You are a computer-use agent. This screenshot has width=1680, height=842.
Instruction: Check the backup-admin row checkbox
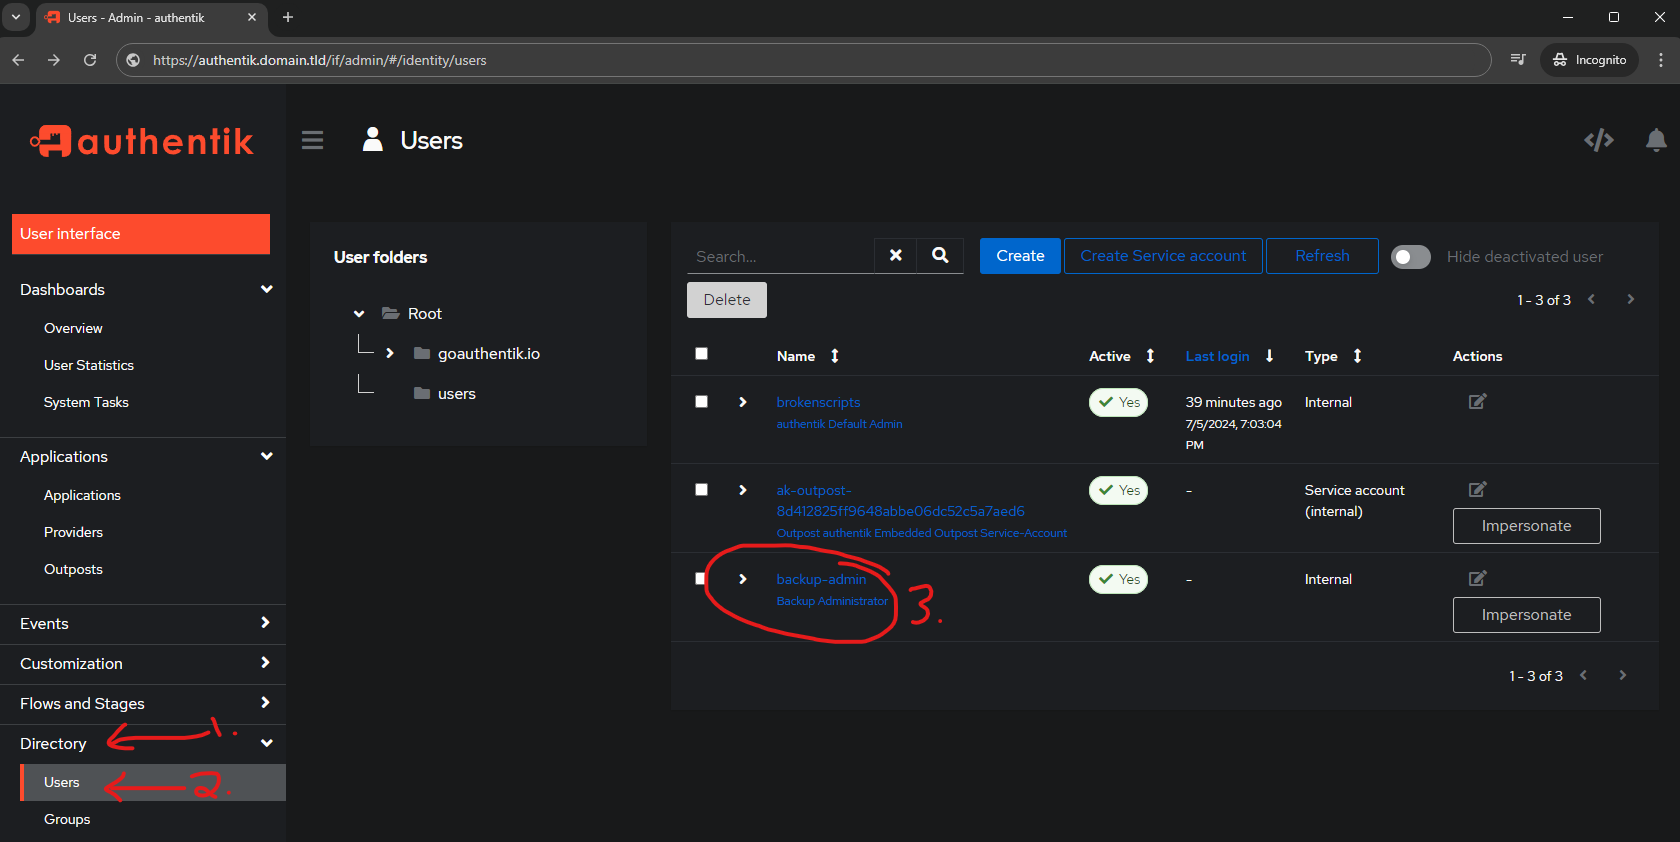(x=700, y=578)
